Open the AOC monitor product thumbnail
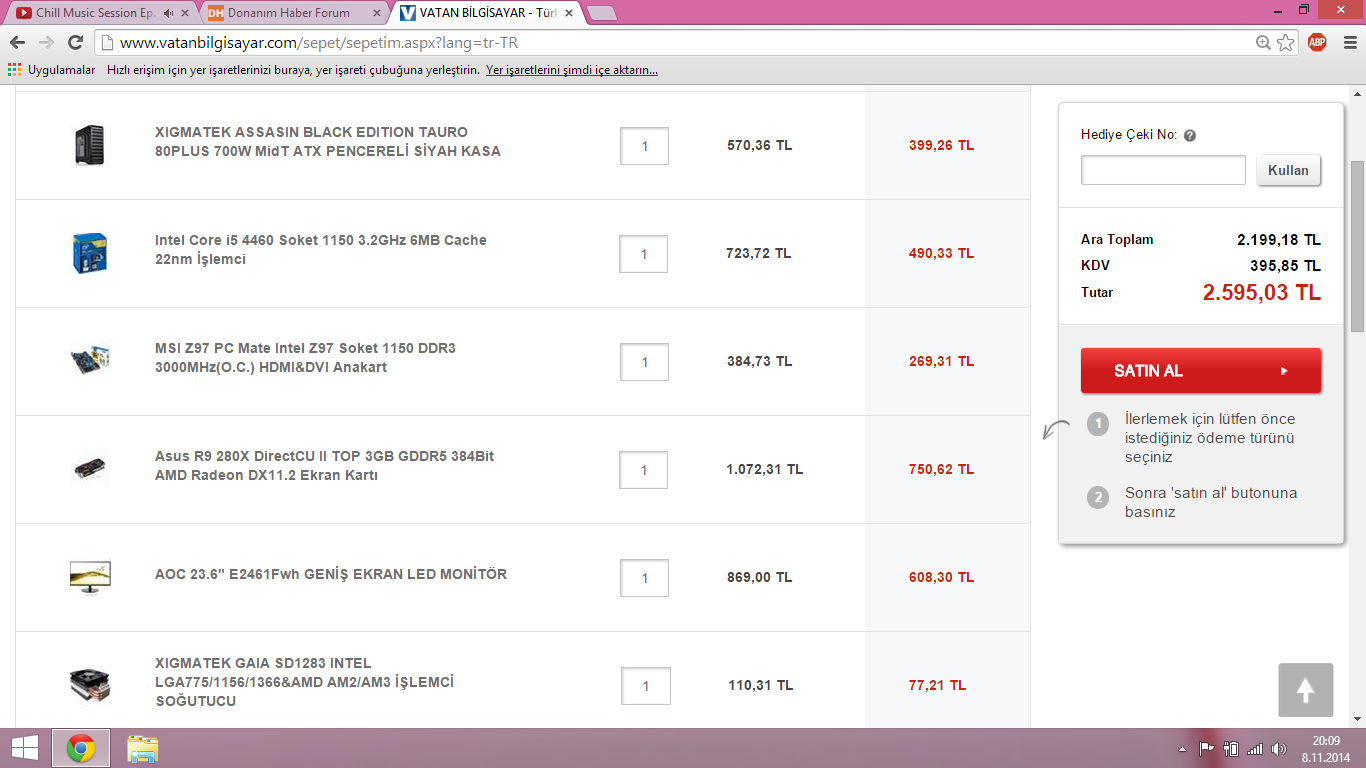The width and height of the screenshot is (1366, 768). tap(90, 577)
